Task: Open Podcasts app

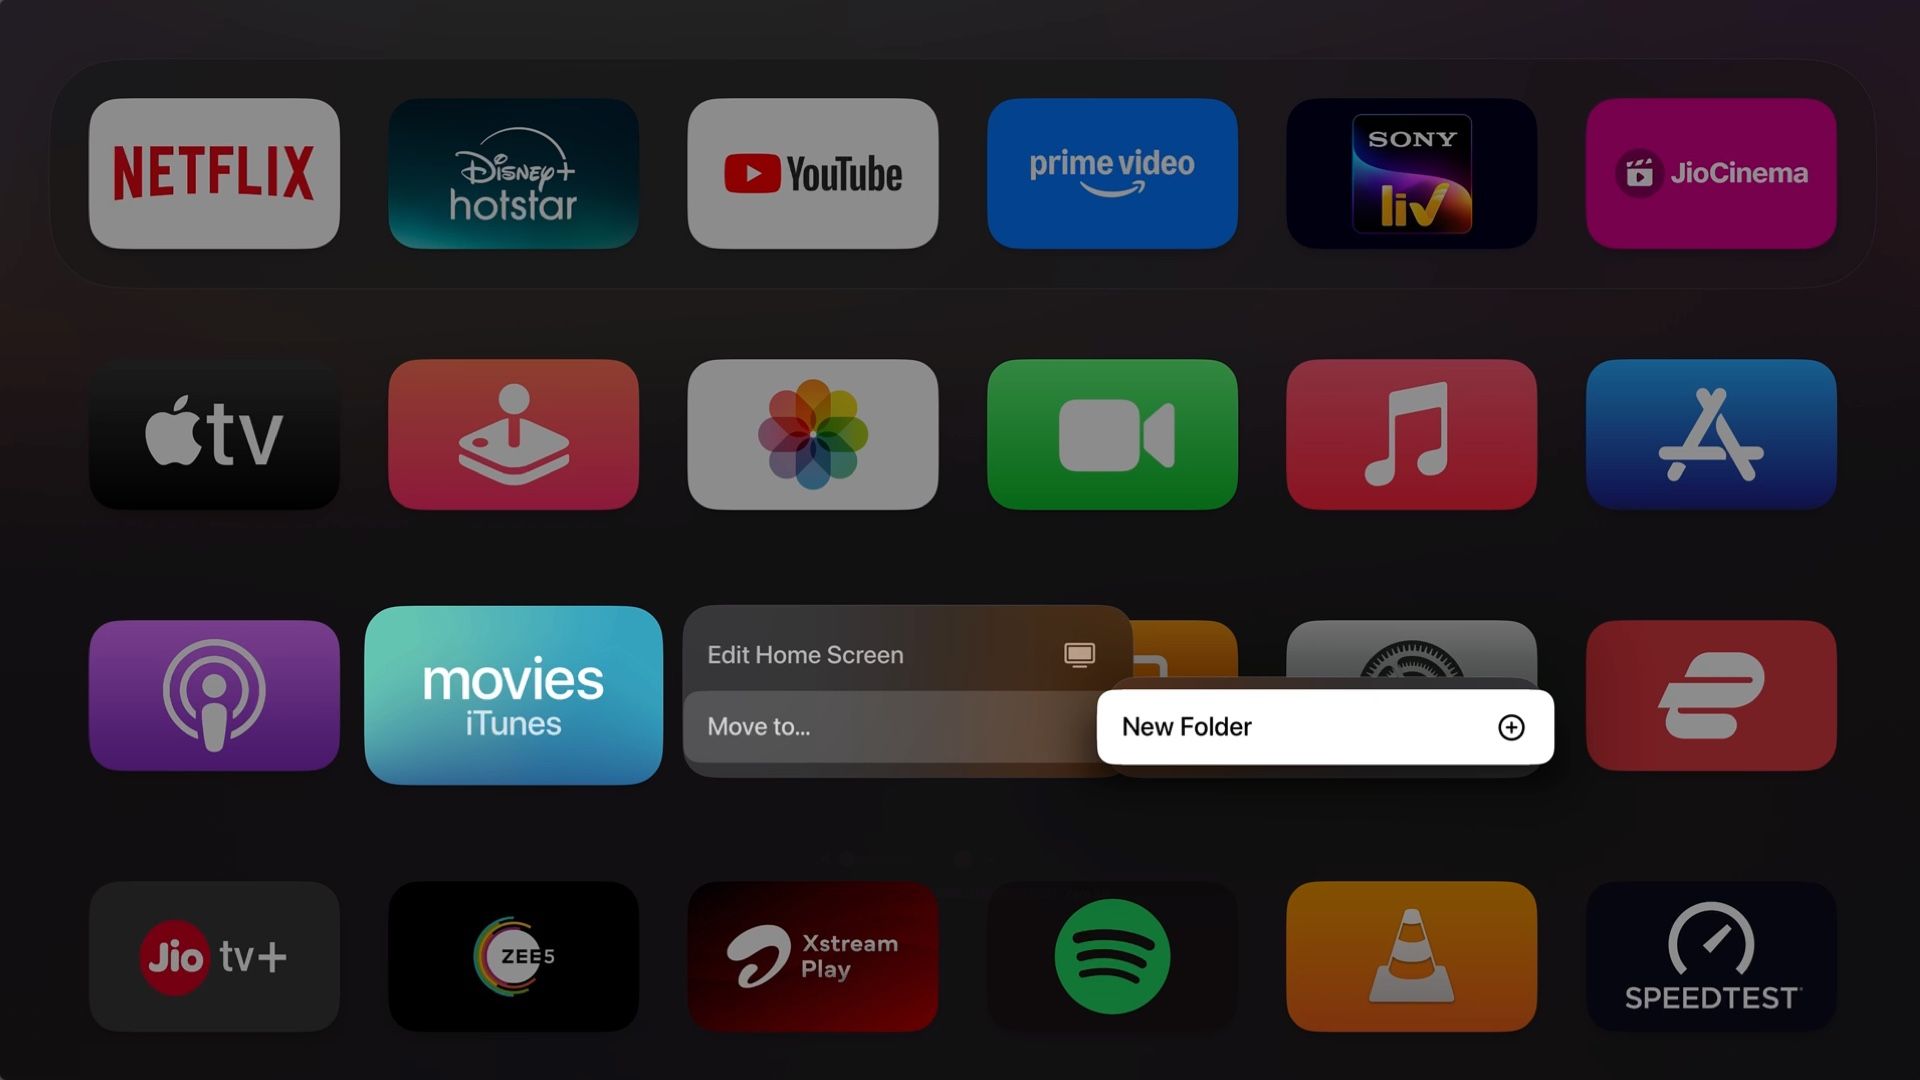Action: (x=214, y=695)
